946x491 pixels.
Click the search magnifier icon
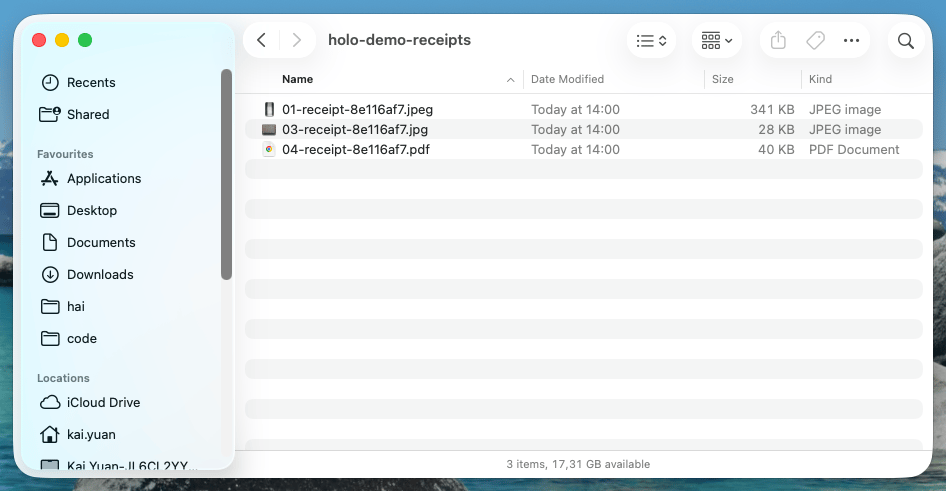click(906, 40)
